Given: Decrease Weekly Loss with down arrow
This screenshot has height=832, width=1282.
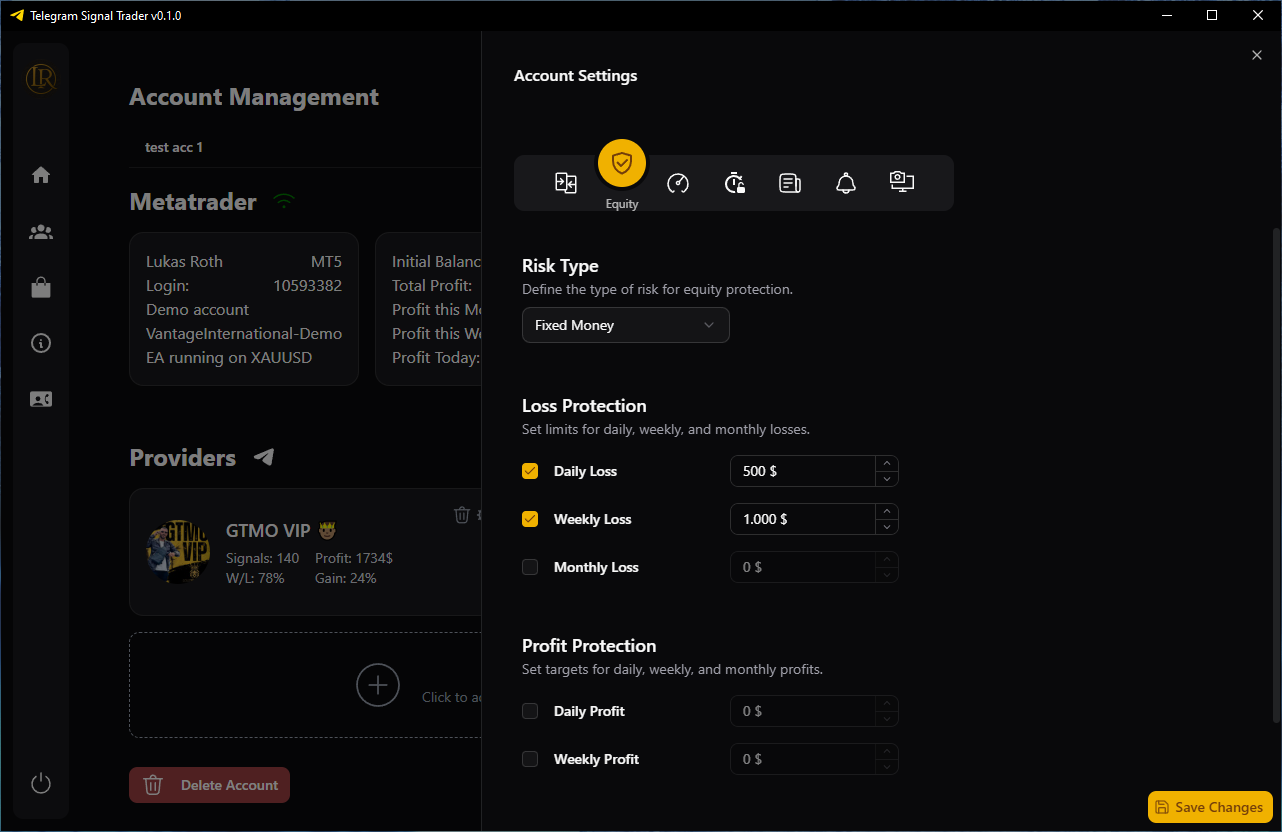Looking at the screenshot, I should click(886, 527).
